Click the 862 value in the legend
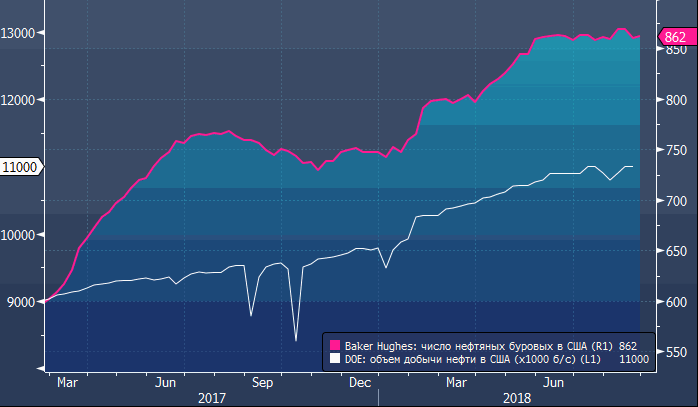The height and width of the screenshot is (407, 698). tap(628, 344)
